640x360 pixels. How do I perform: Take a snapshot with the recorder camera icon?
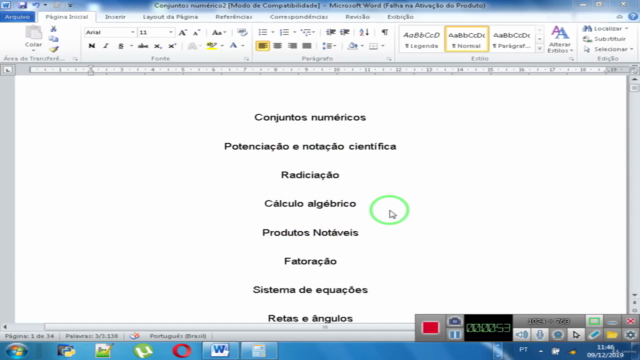tap(455, 321)
